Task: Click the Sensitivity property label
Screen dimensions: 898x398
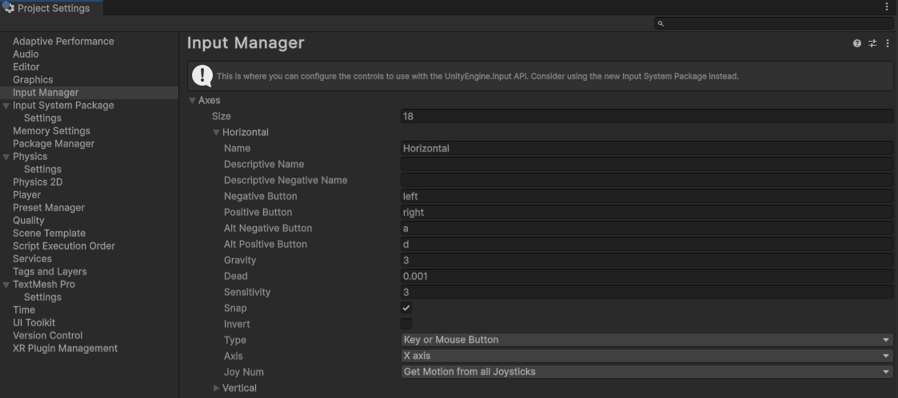Action: click(x=247, y=293)
